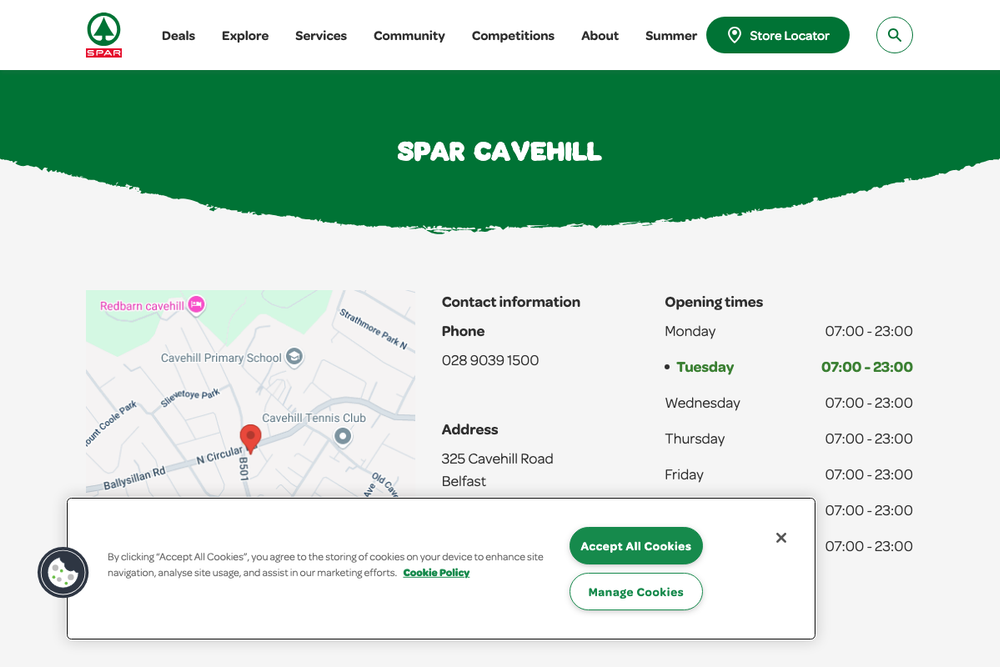Click the highlighted Tuesday row
The height and width of the screenshot is (667, 1000).
coord(788,367)
